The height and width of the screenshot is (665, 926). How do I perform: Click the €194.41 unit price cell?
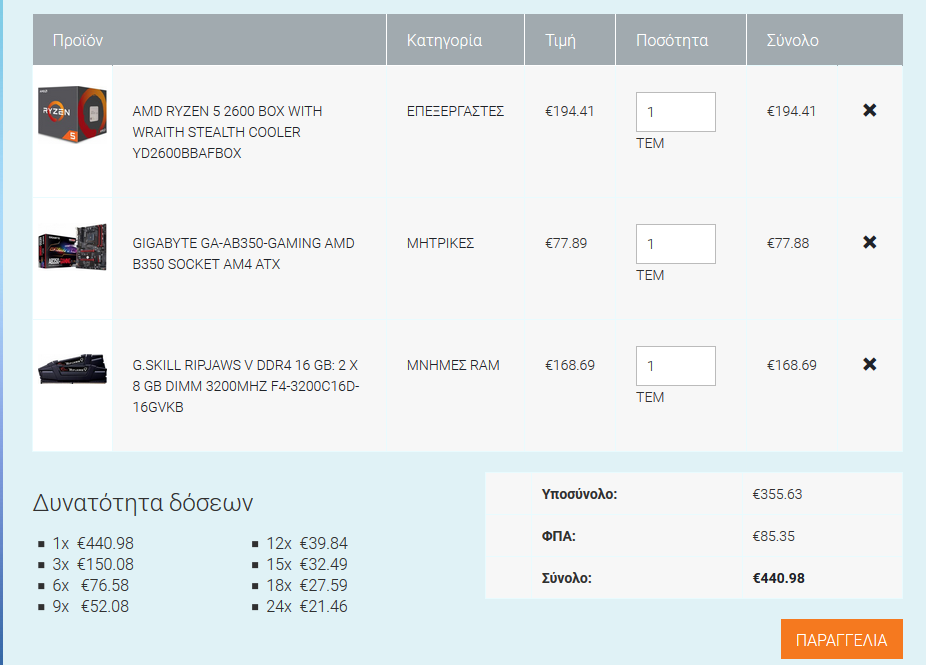[569, 112]
